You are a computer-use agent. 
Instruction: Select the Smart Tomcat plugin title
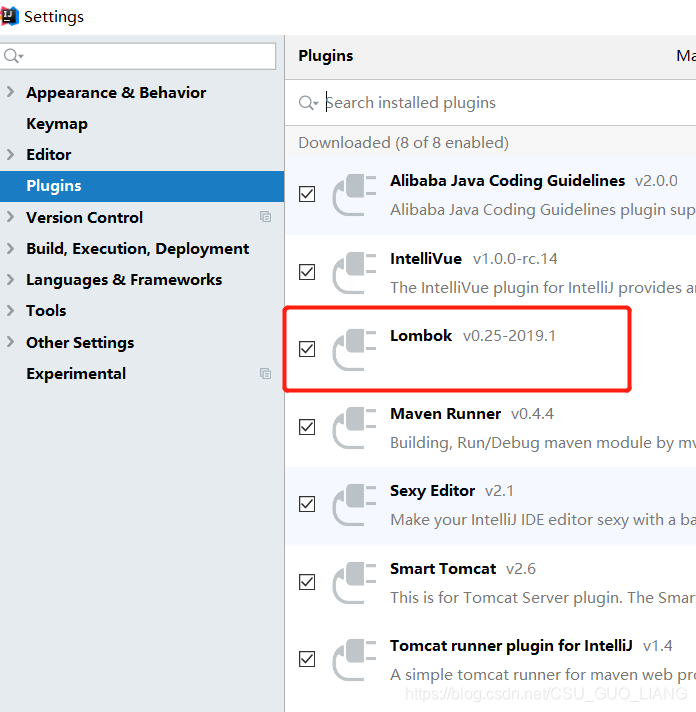click(x=443, y=569)
